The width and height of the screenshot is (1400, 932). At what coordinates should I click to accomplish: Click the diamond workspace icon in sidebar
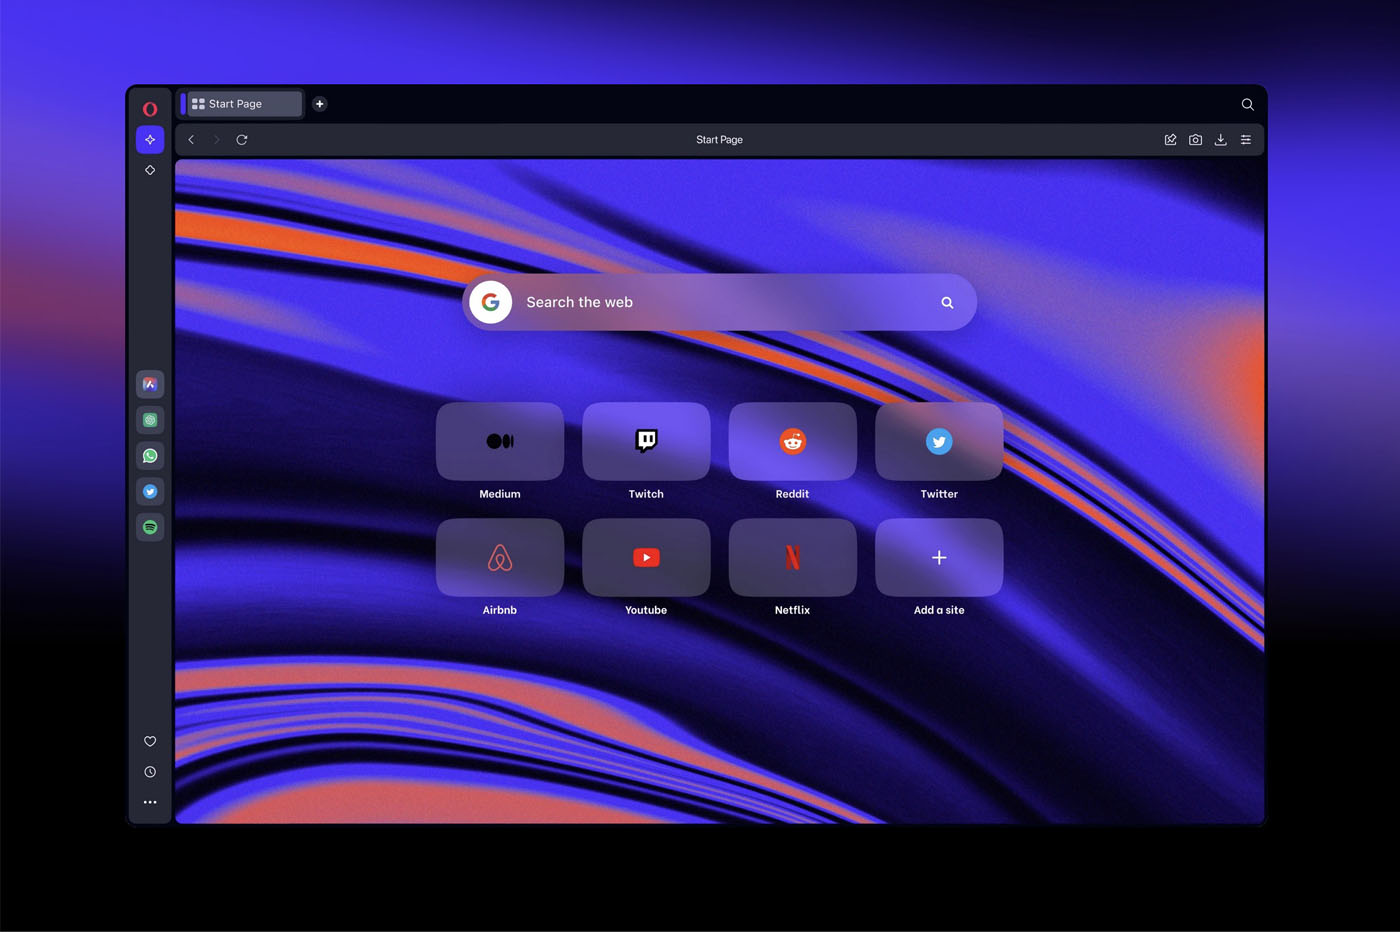pyautogui.click(x=150, y=170)
